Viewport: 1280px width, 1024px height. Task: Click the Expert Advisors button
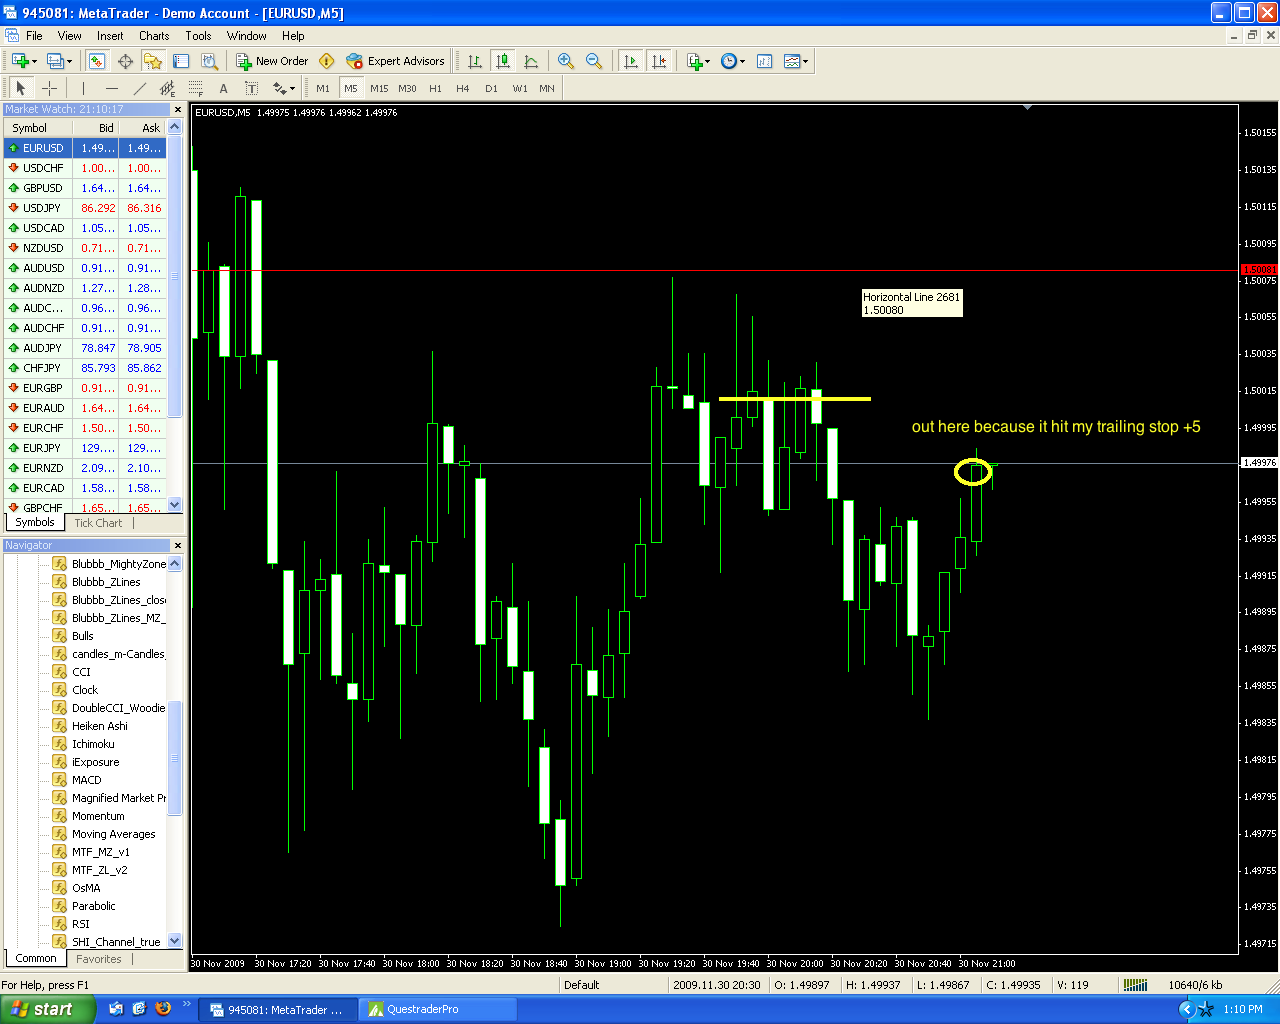[395, 61]
